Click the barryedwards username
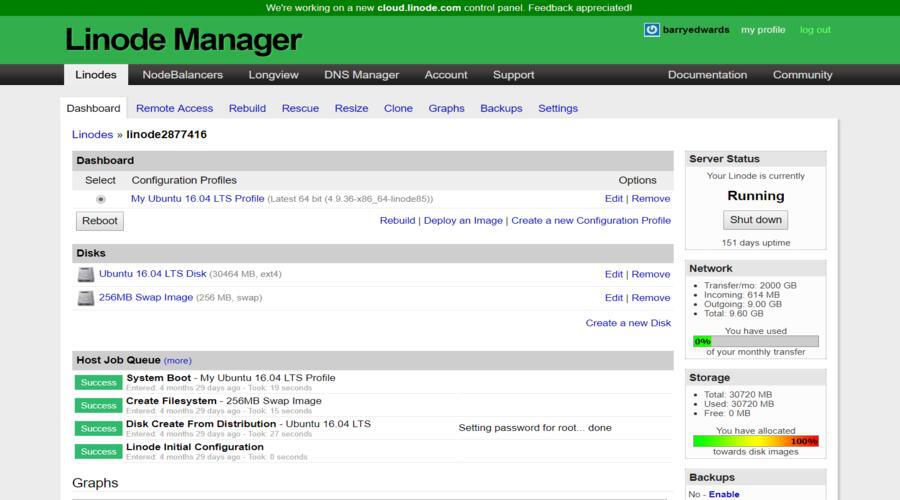Screen dimensions: 900x500 click(x=696, y=30)
